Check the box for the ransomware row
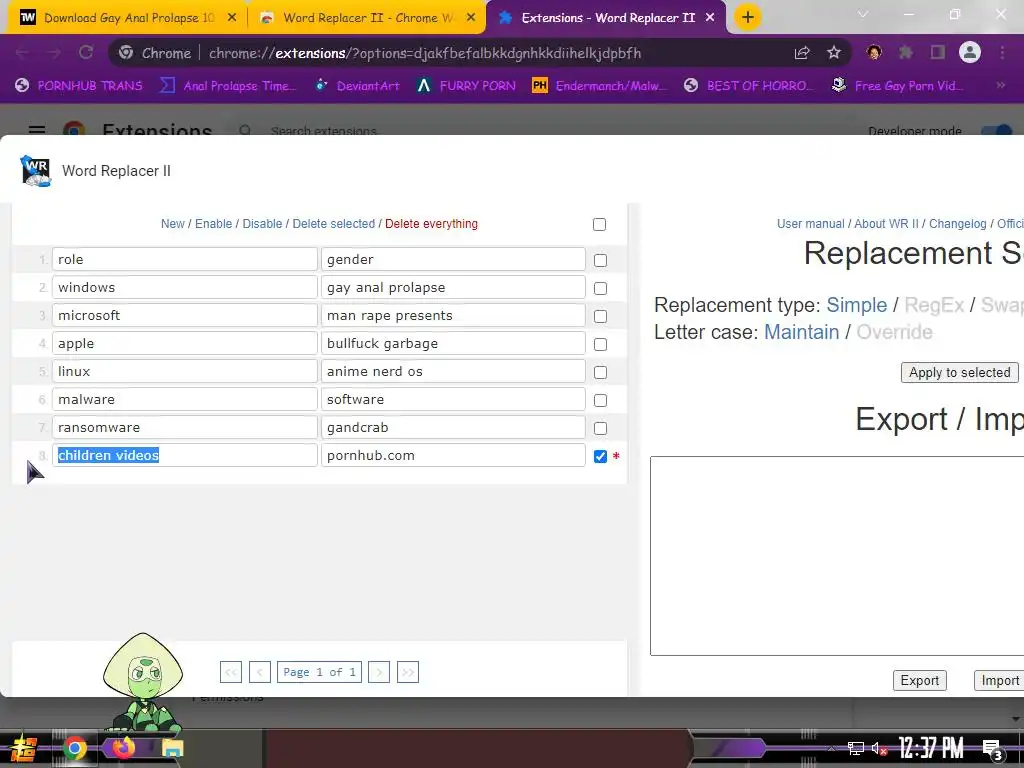 (x=600, y=428)
